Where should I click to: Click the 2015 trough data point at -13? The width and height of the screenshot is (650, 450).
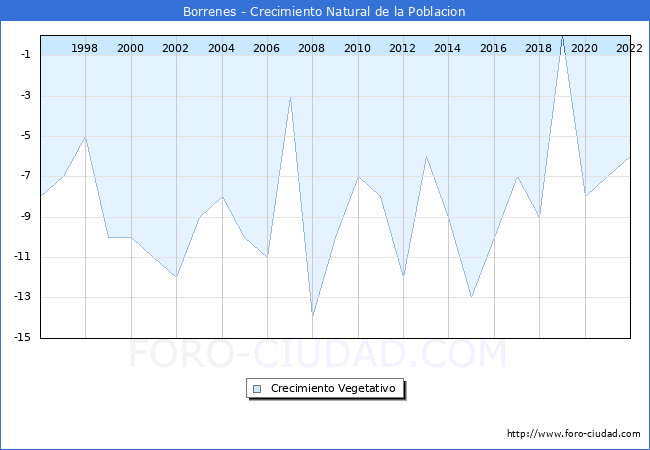point(471,297)
